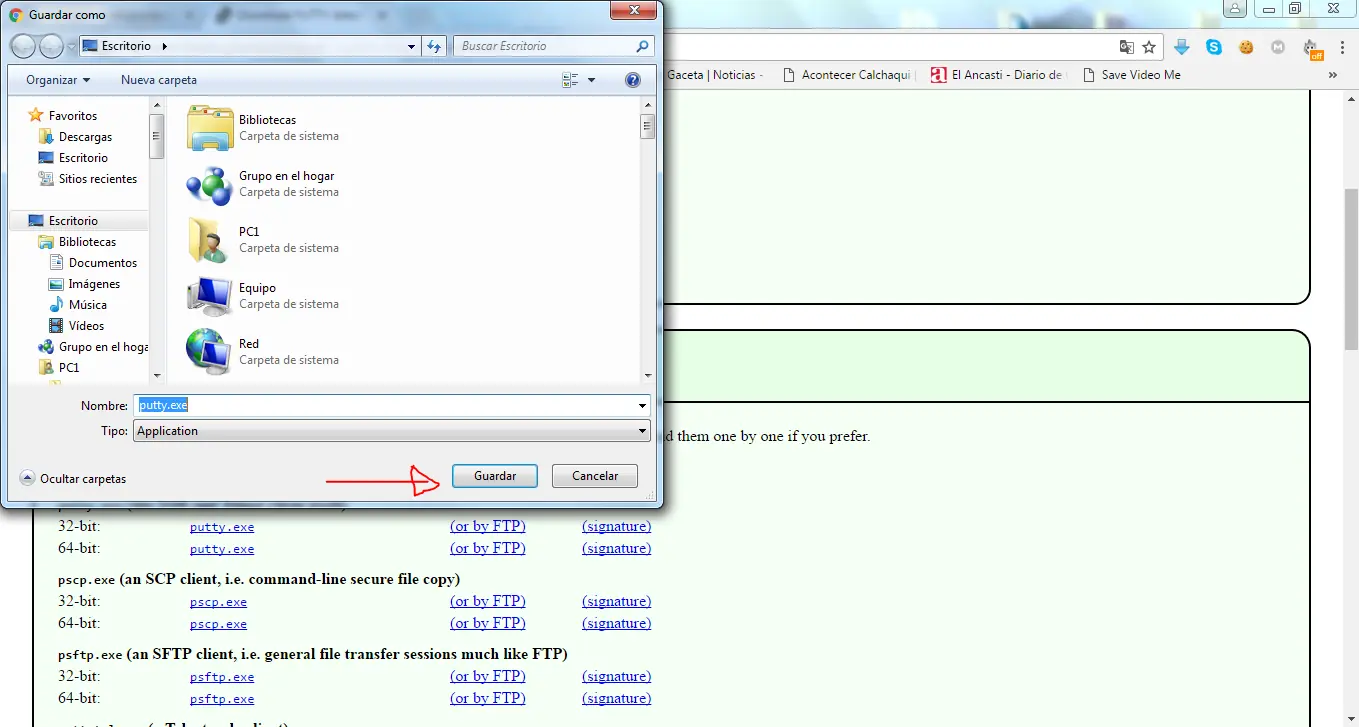Create a Nueva carpeta
Screen dimensions: 1359x727
(159, 80)
